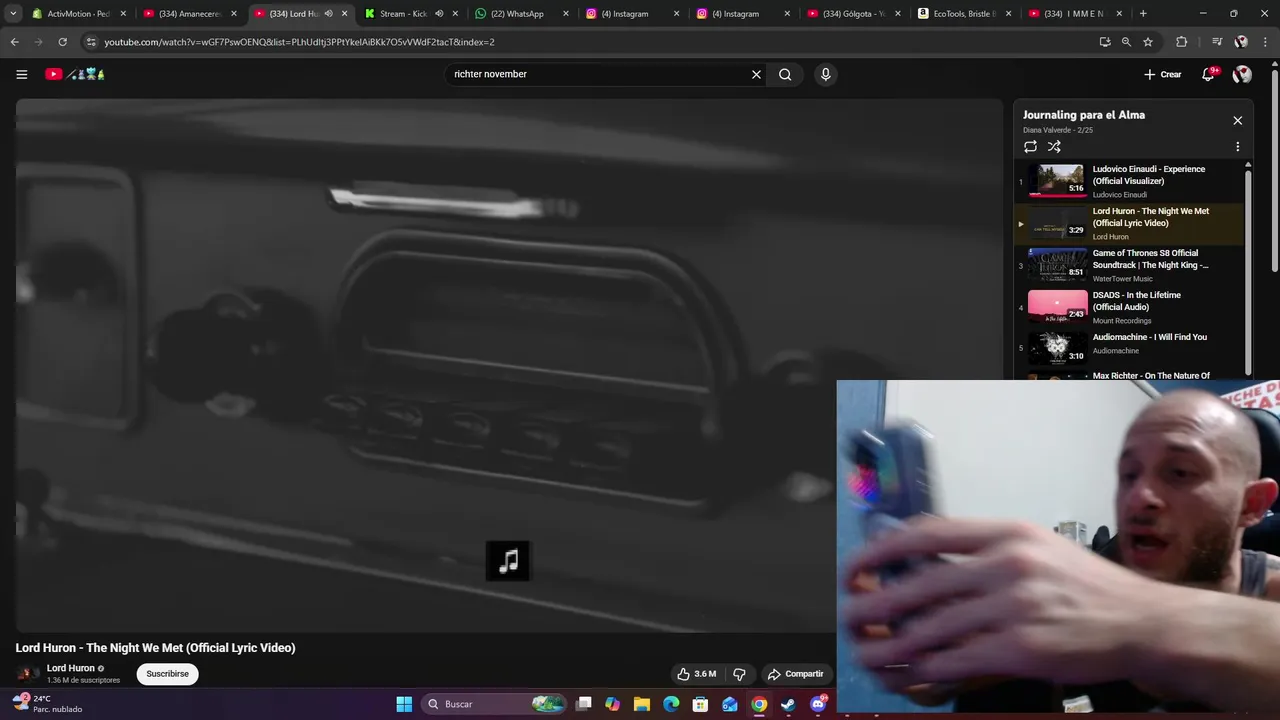Image resolution: width=1280 pixels, height=720 pixels.
Task: Reload the current page
Action: (62, 42)
